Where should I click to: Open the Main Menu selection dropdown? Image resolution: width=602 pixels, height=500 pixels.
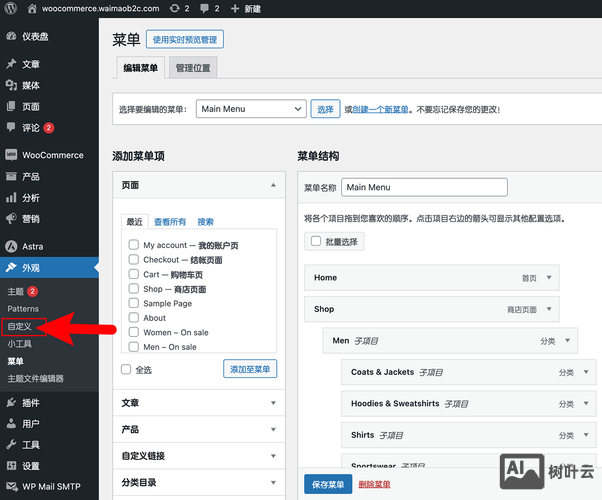250,109
